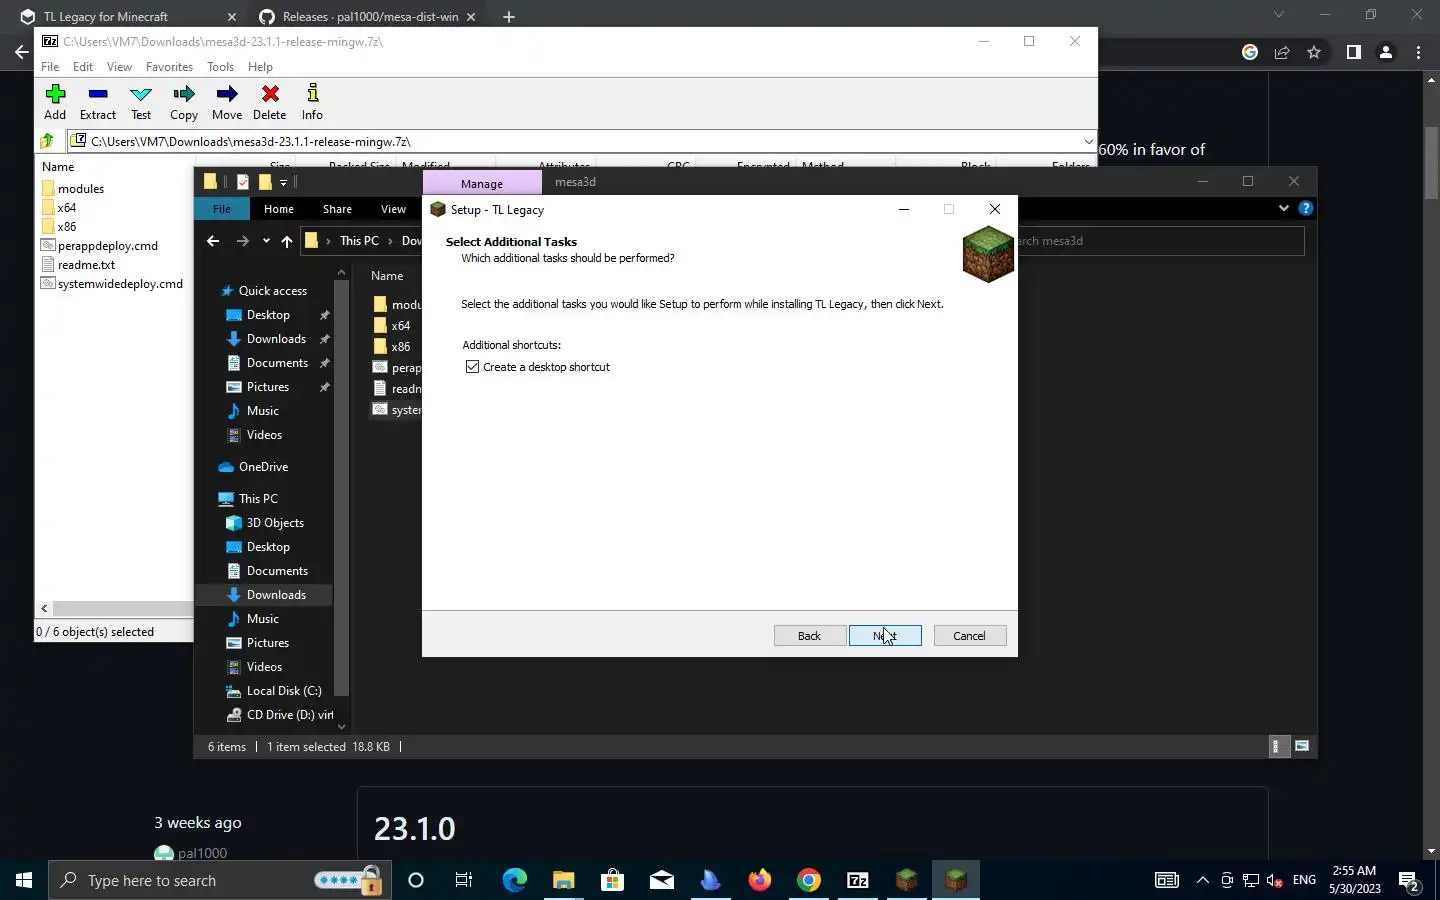Viewport: 1440px width, 900px height.
Task: Open 7-Zip from taskbar
Action: pos(858,880)
